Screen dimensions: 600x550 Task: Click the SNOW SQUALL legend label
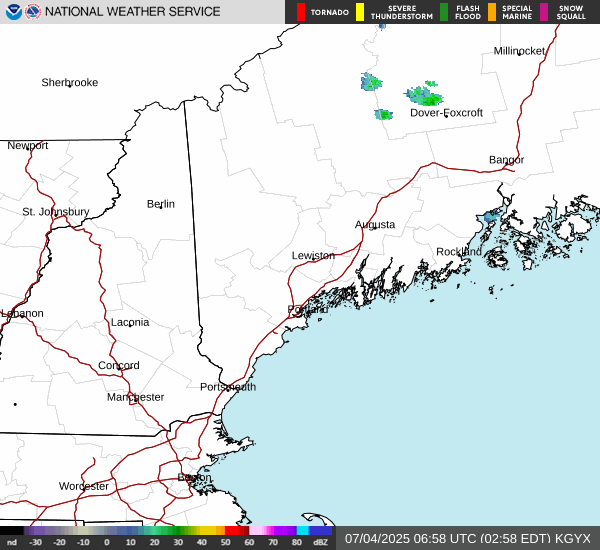tap(571, 12)
